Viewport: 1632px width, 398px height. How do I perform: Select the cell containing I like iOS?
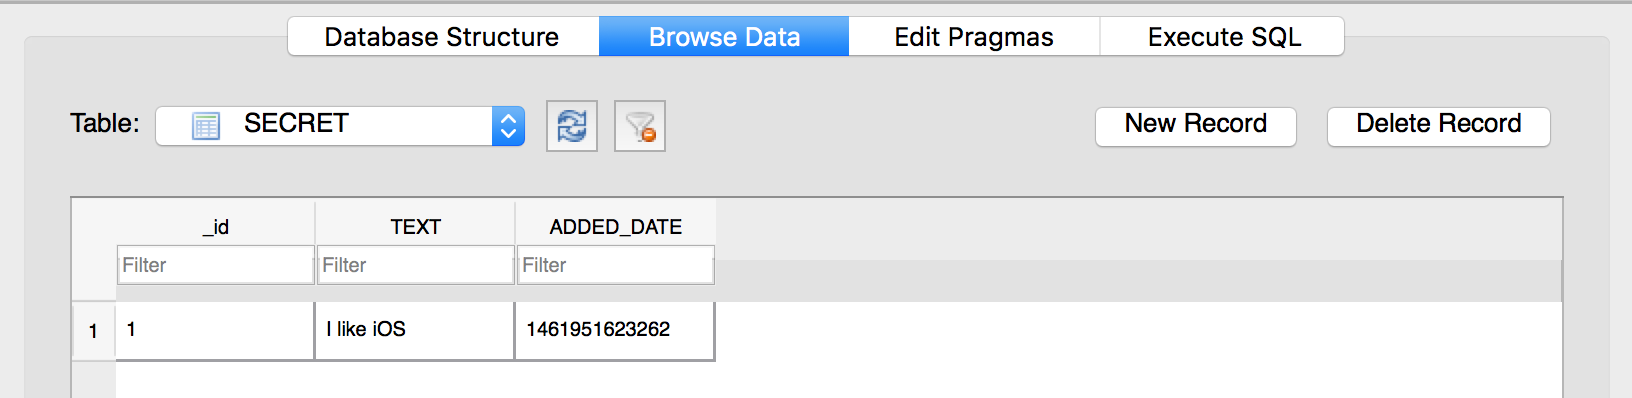pyautogui.click(x=415, y=330)
